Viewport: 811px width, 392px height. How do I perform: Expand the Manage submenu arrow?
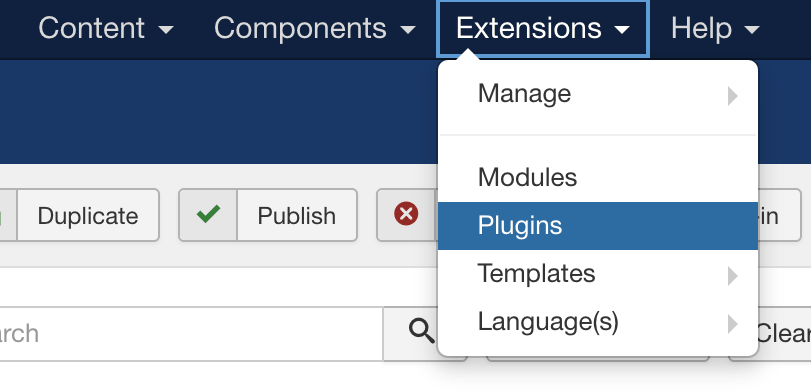point(732,96)
